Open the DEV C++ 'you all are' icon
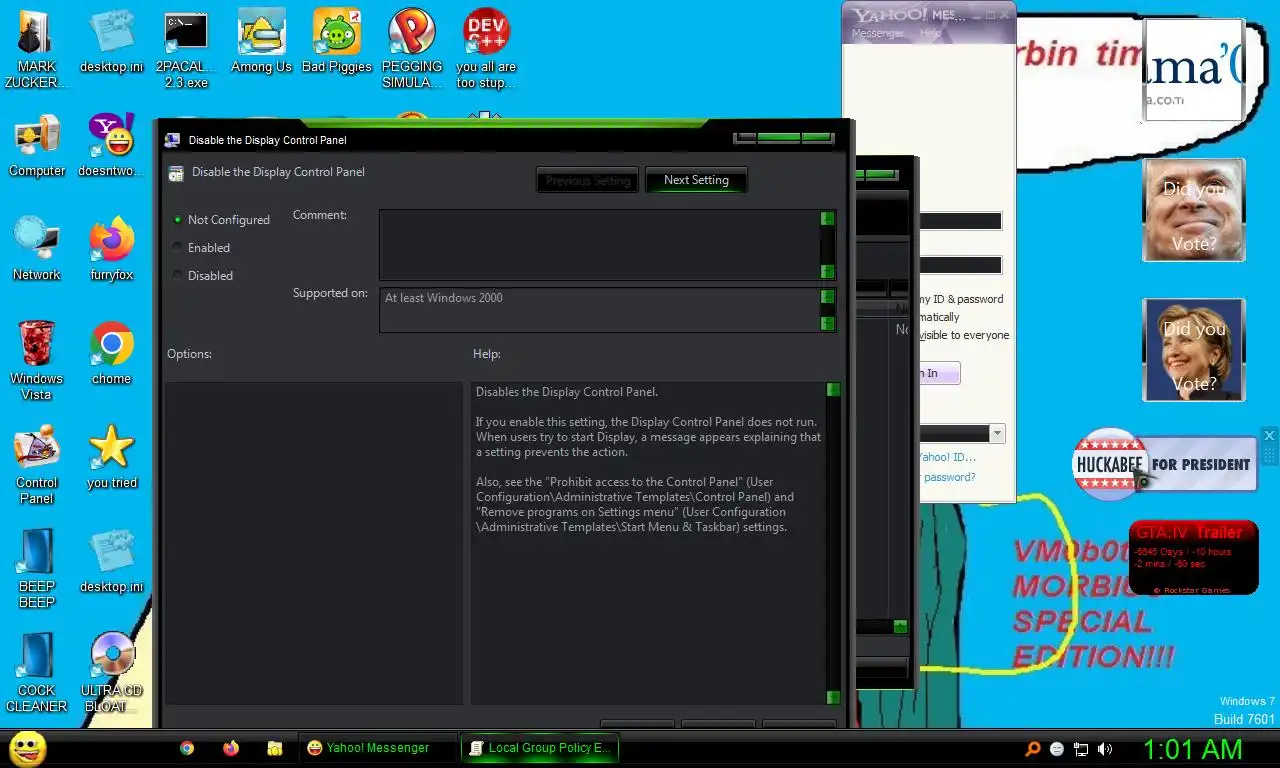 [x=486, y=48]
